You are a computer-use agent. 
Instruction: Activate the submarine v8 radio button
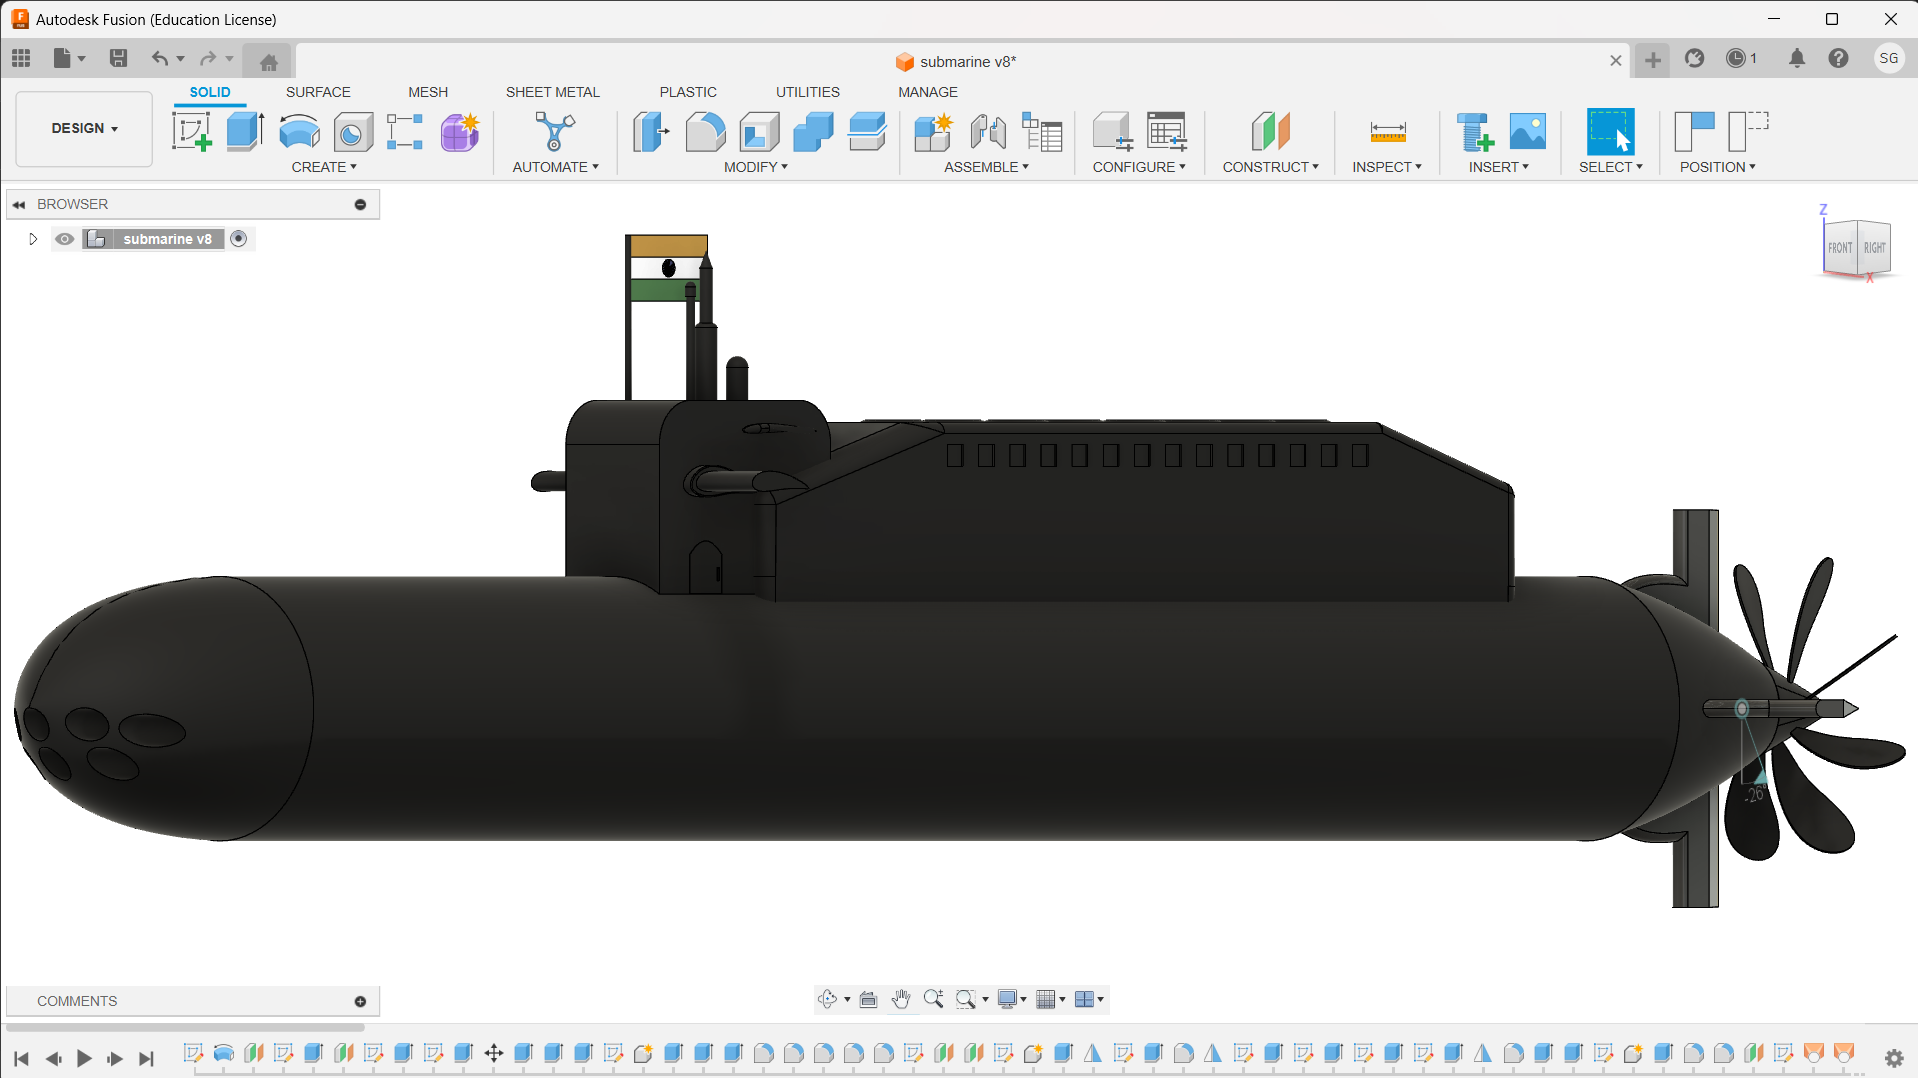[239, 239]
